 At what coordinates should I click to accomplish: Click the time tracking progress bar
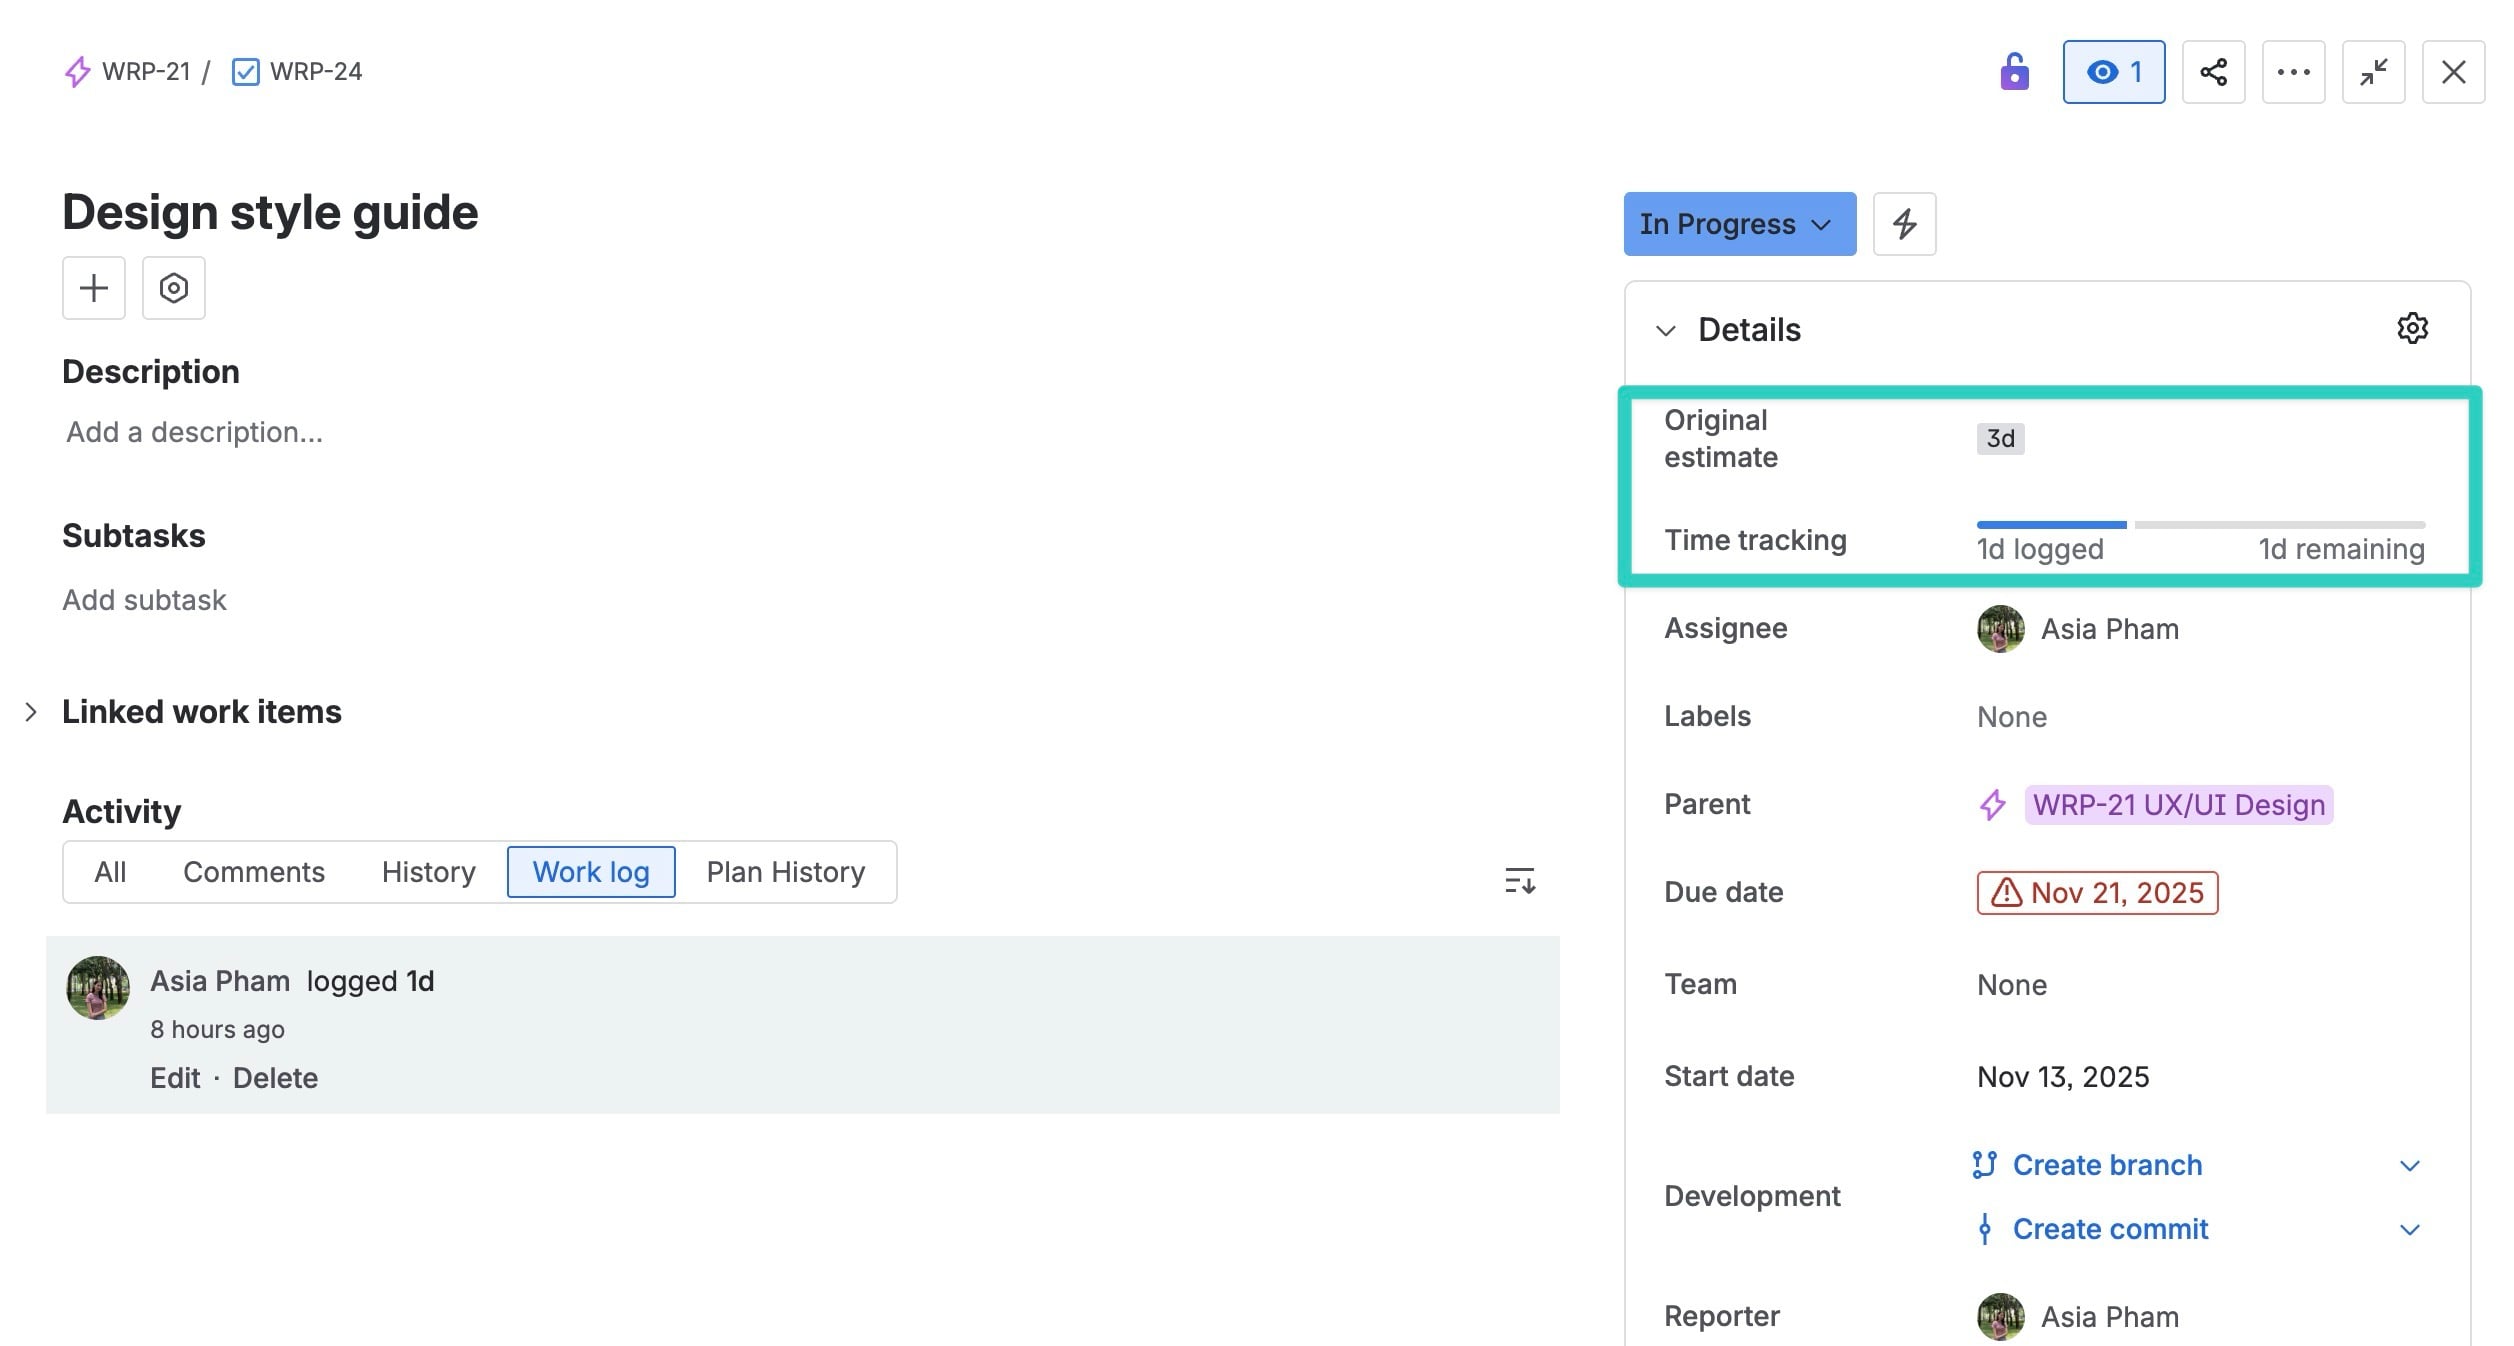click(2201, 524)
